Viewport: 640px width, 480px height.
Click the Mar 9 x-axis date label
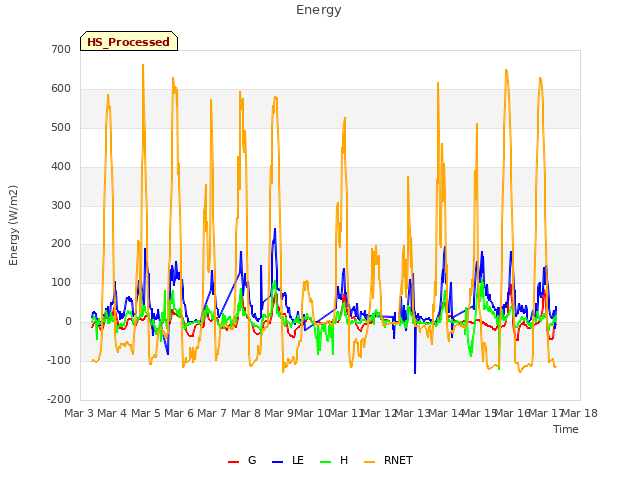(x=279, y=413)
